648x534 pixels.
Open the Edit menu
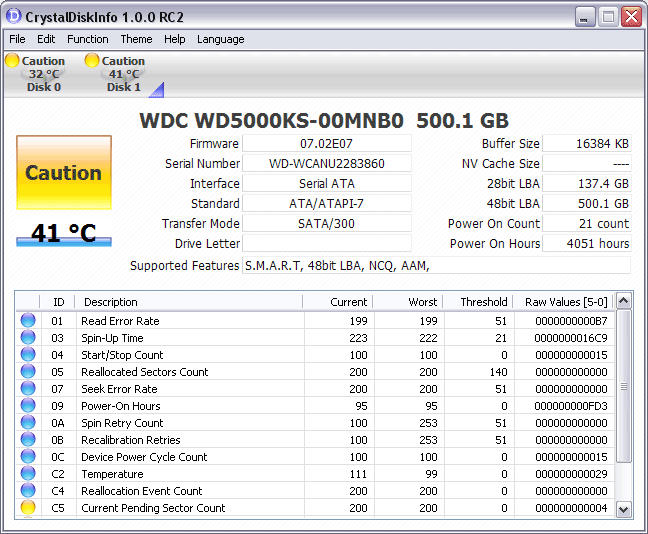point(46,39)
